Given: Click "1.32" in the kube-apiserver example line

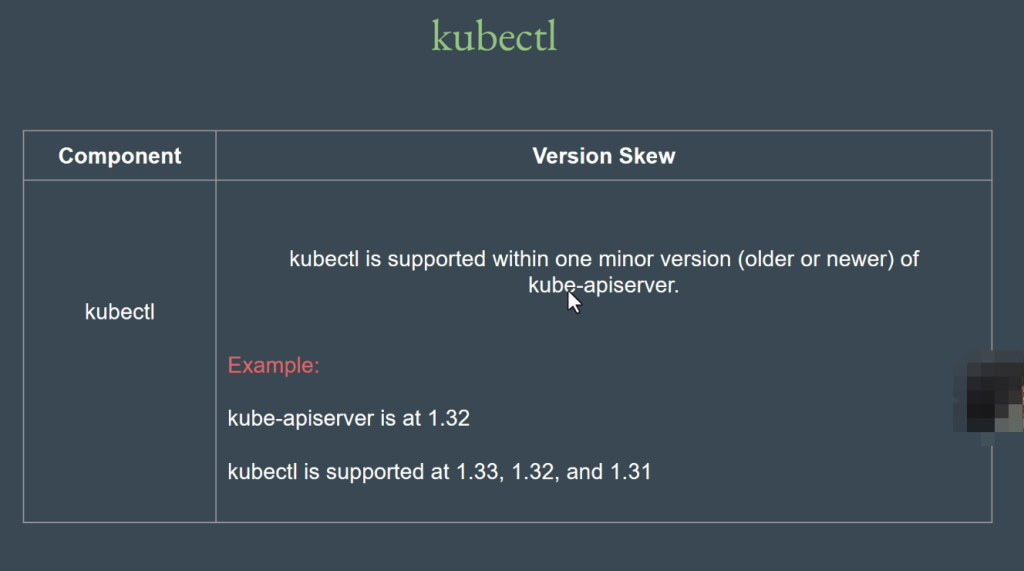Looking at the screenshot, I should point(449,418).
